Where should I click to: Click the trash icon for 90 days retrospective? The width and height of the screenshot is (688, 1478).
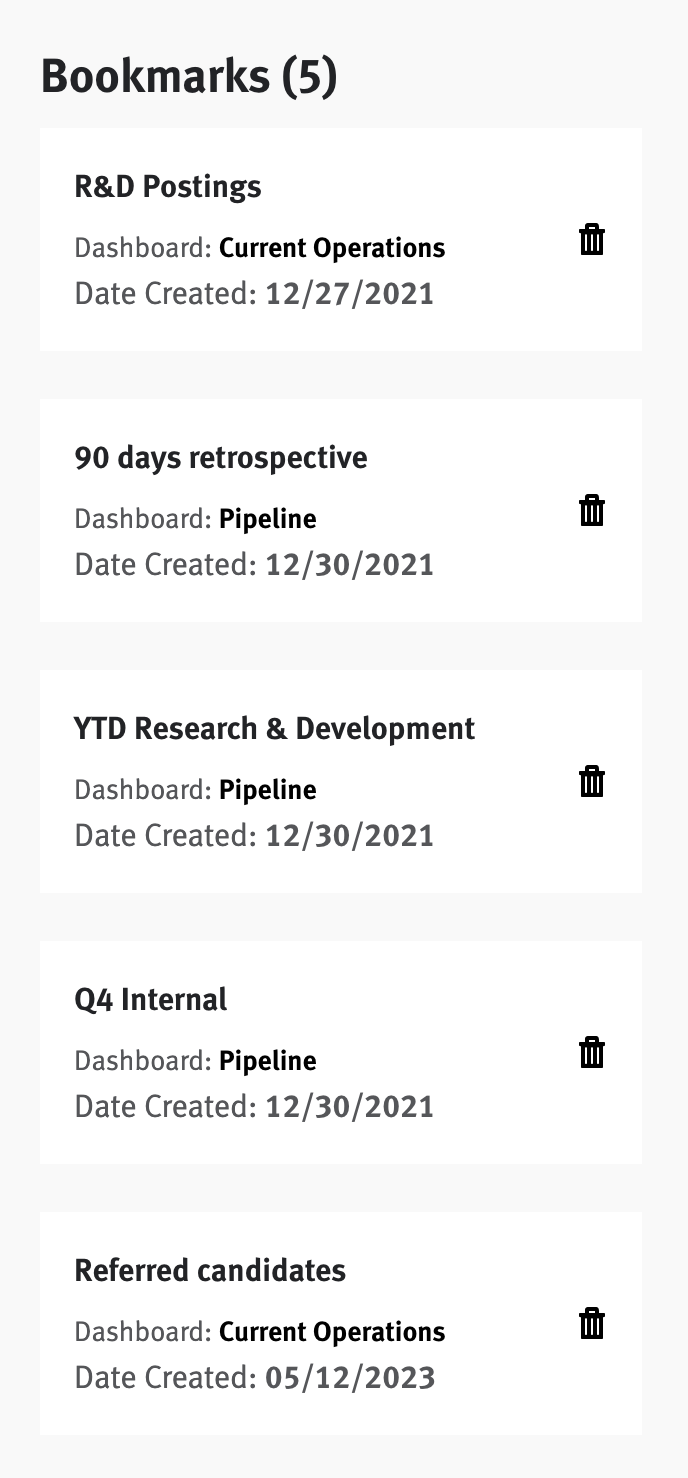[591, 511]
